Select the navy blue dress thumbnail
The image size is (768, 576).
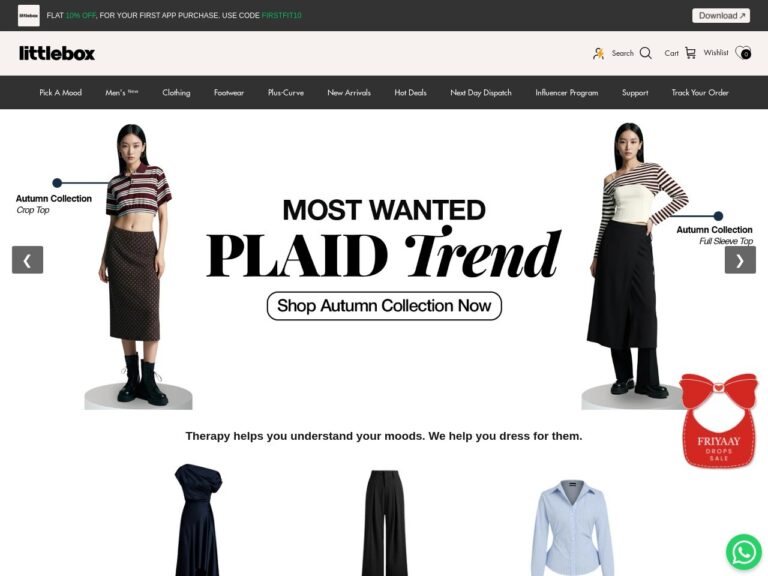point(198,519)
